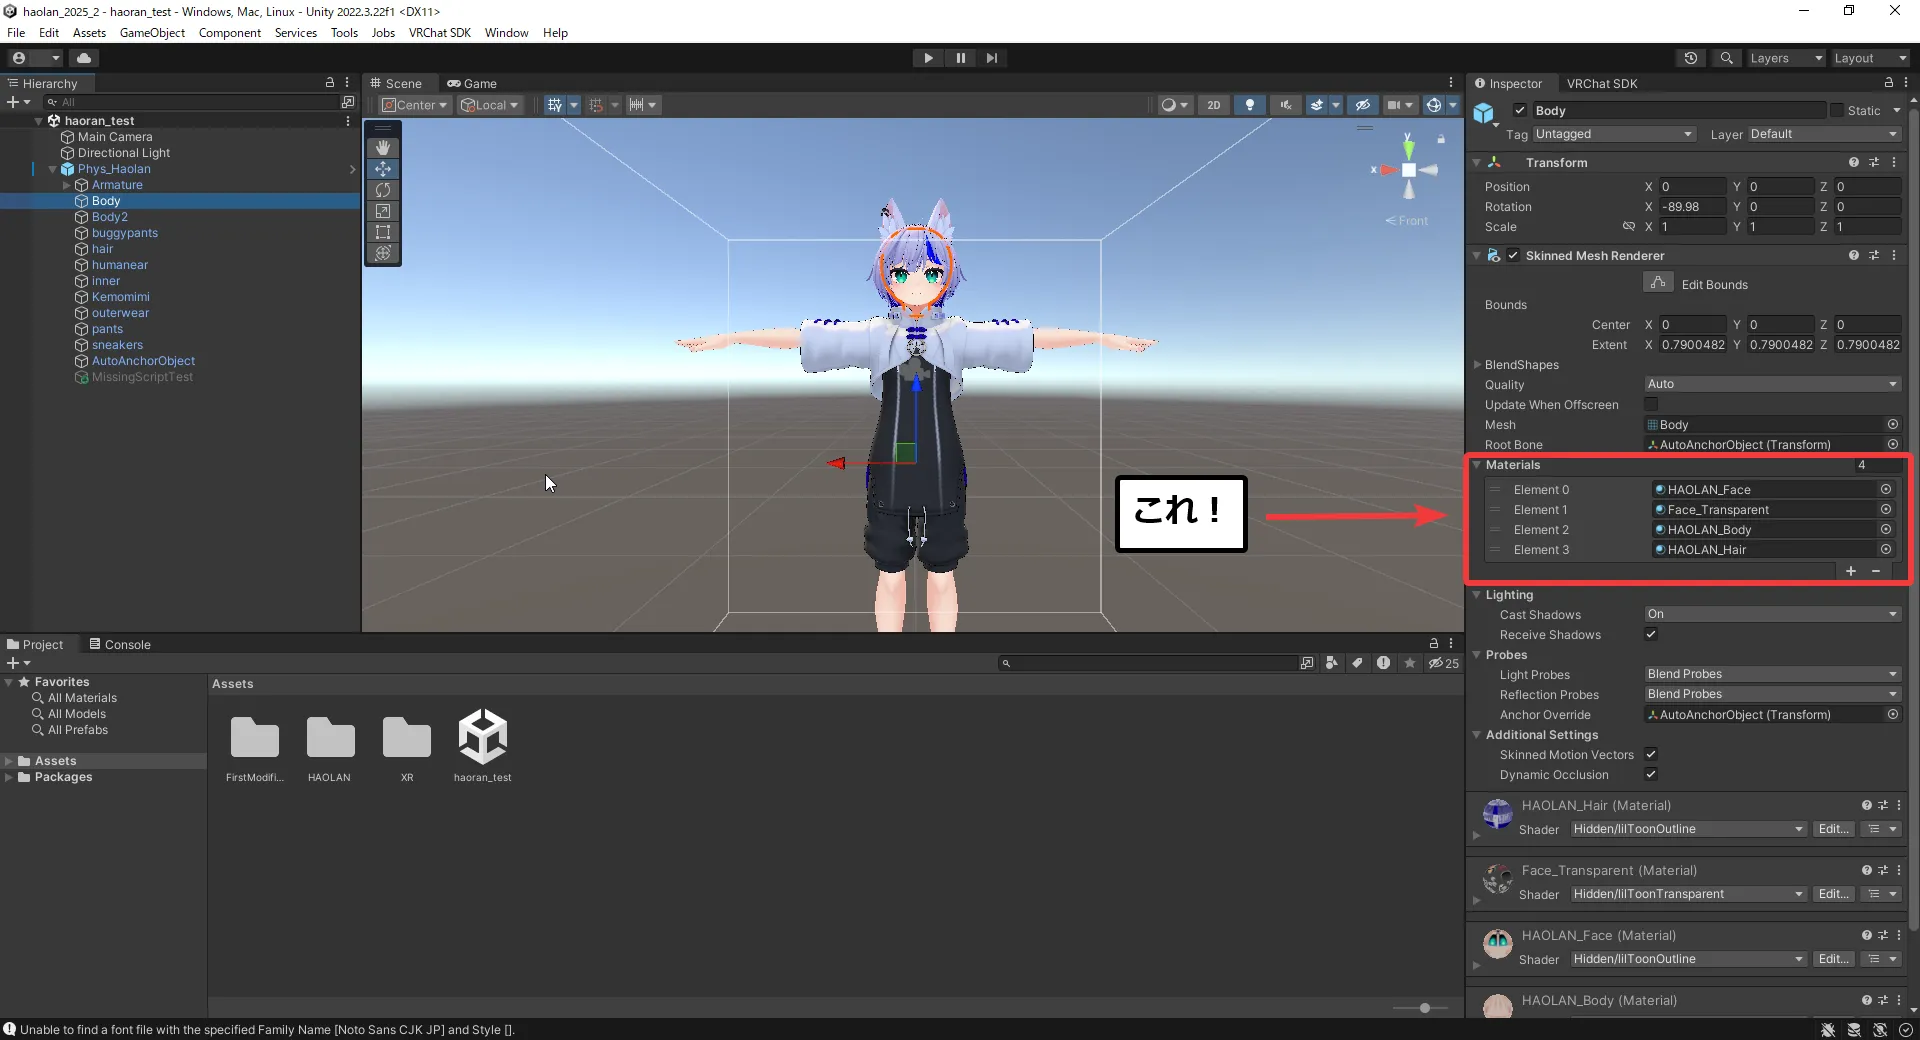Toggle Skinned Mesh Renderer enabled checkbox

tap(1513, 255)
